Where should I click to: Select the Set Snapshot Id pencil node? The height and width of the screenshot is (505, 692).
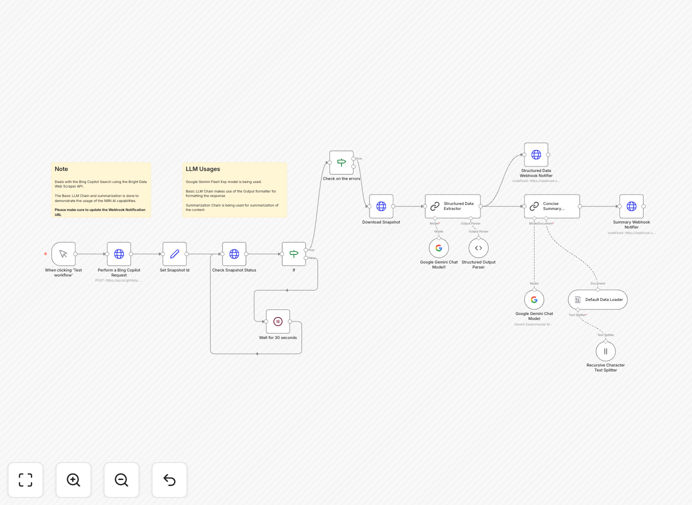175,254
